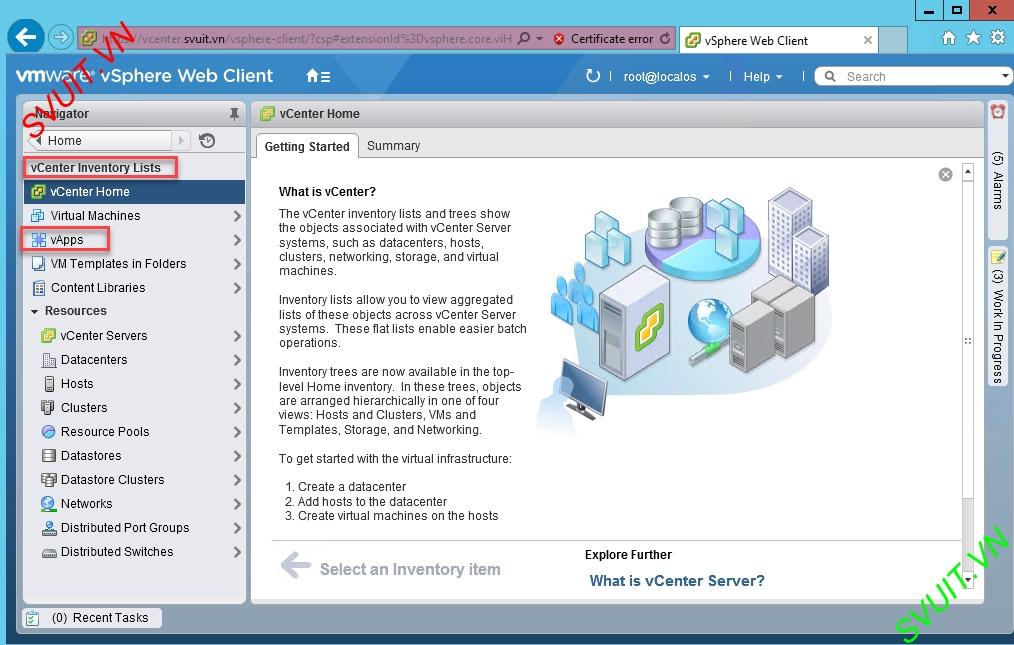Click the Networks globe icon
1014x645 pixels.
[49, 503]
